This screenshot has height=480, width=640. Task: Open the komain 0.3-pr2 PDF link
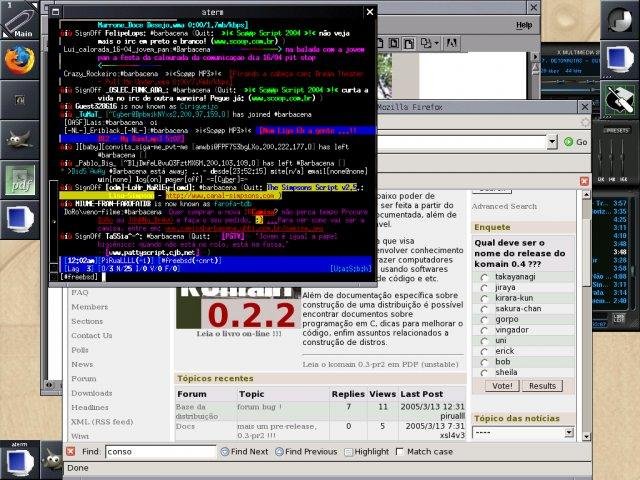380,364
